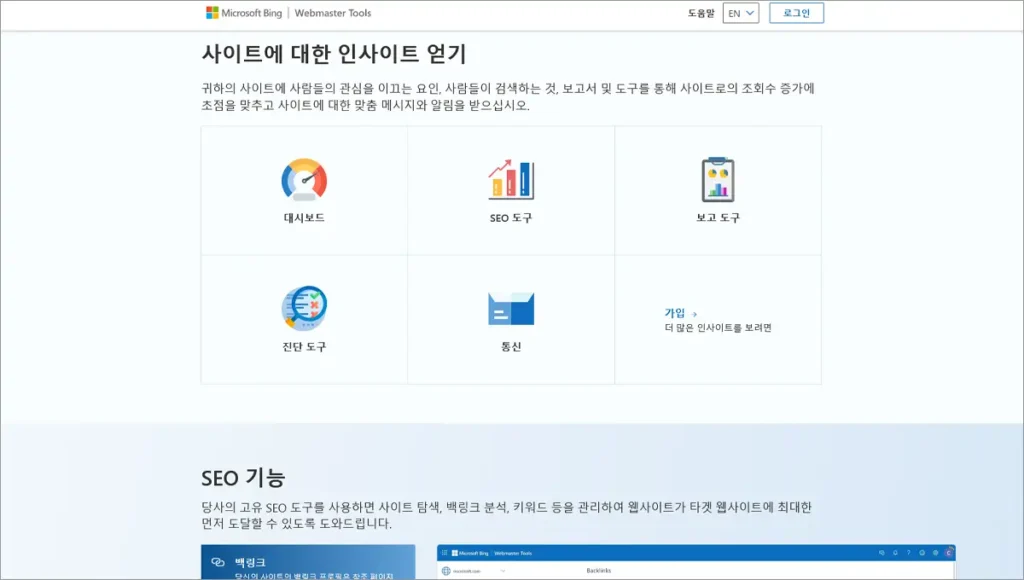1024x580 pixels.
Task: Click the 보고 도구 label
Action: pos(718,218)
